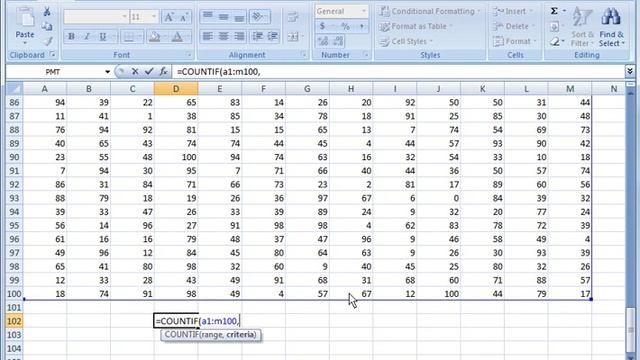Select column D header
Viewport: 640px width, 360px height.
click(176, 89)
